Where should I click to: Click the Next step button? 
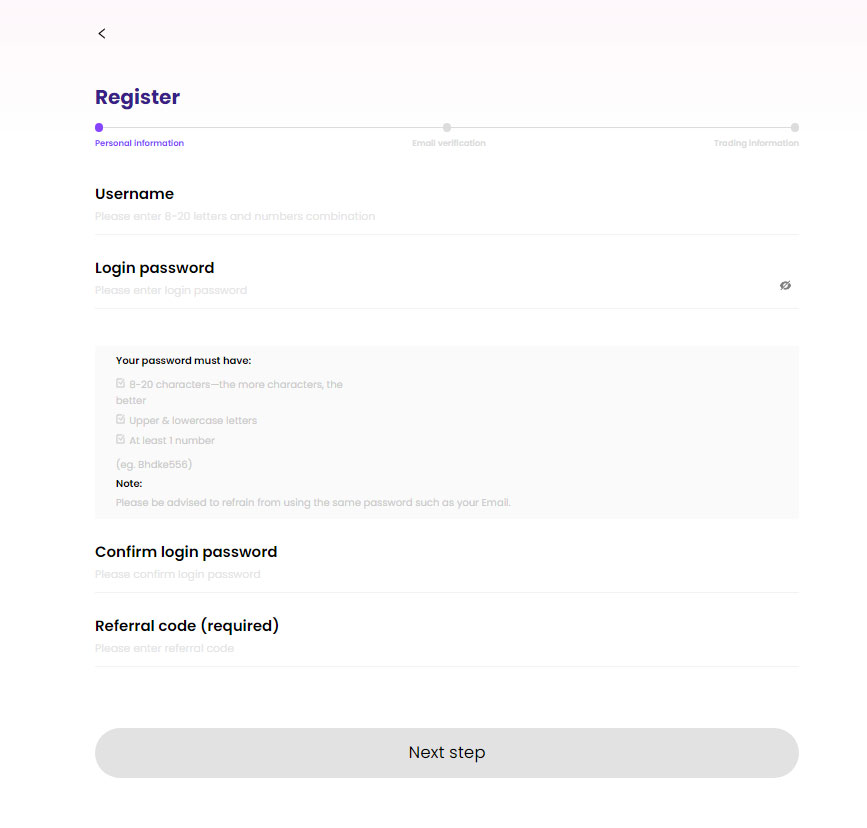(x=447, y=753)
